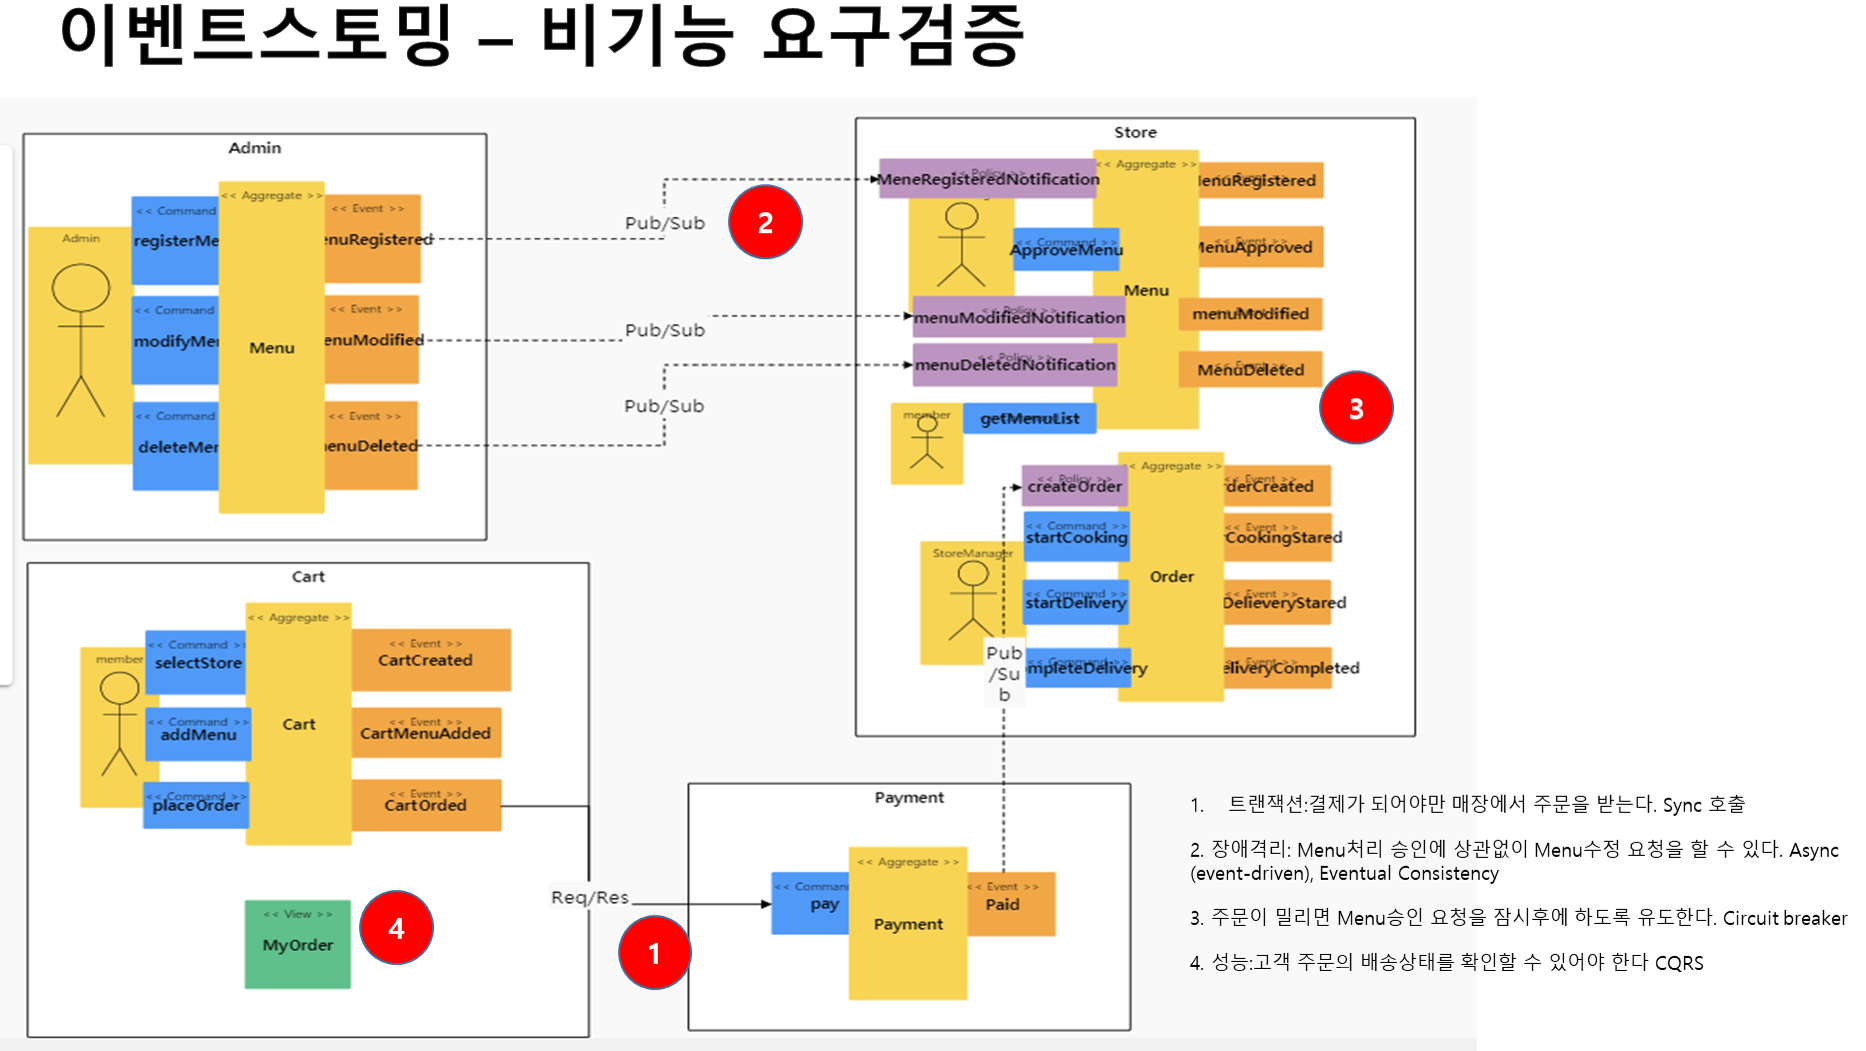Select the Store member actor near getMenuList
The height and width of the screenshot is (1051, 1866).
(x=927, y=444)
